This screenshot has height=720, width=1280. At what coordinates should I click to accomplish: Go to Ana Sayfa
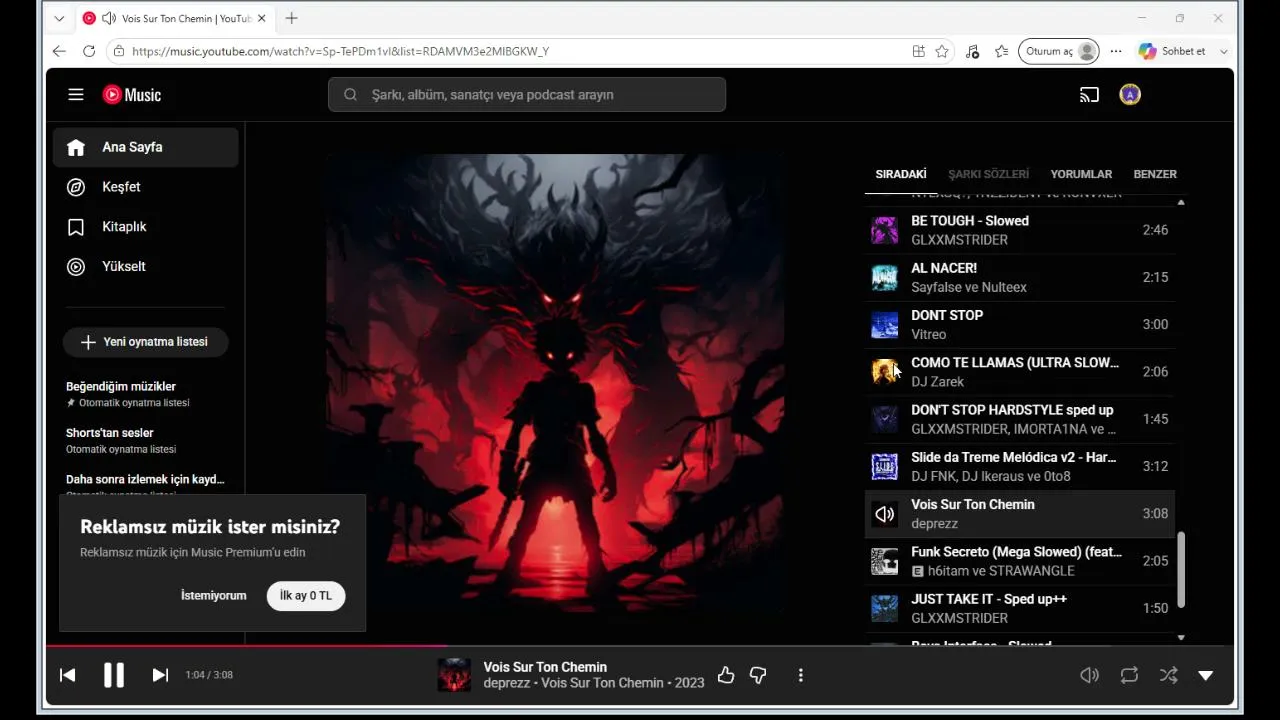pos(146,147)
